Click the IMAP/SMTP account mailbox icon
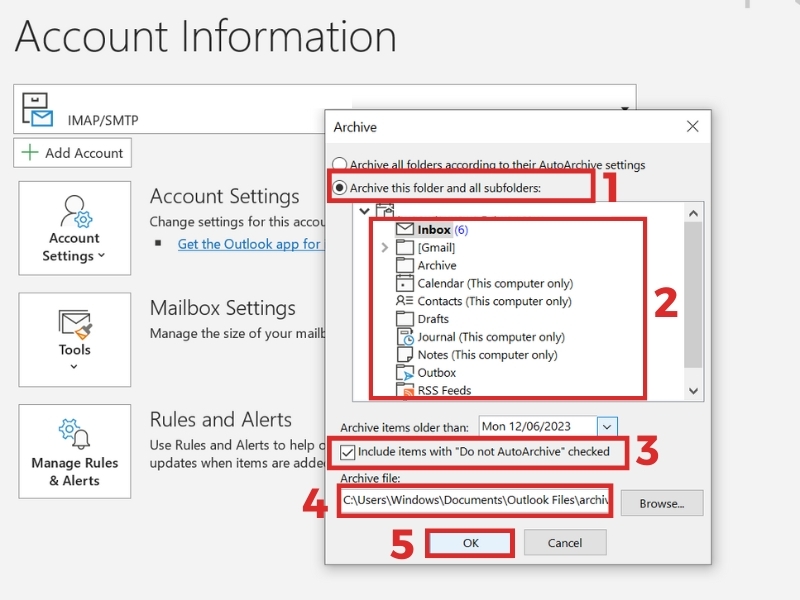 [37, 109]
